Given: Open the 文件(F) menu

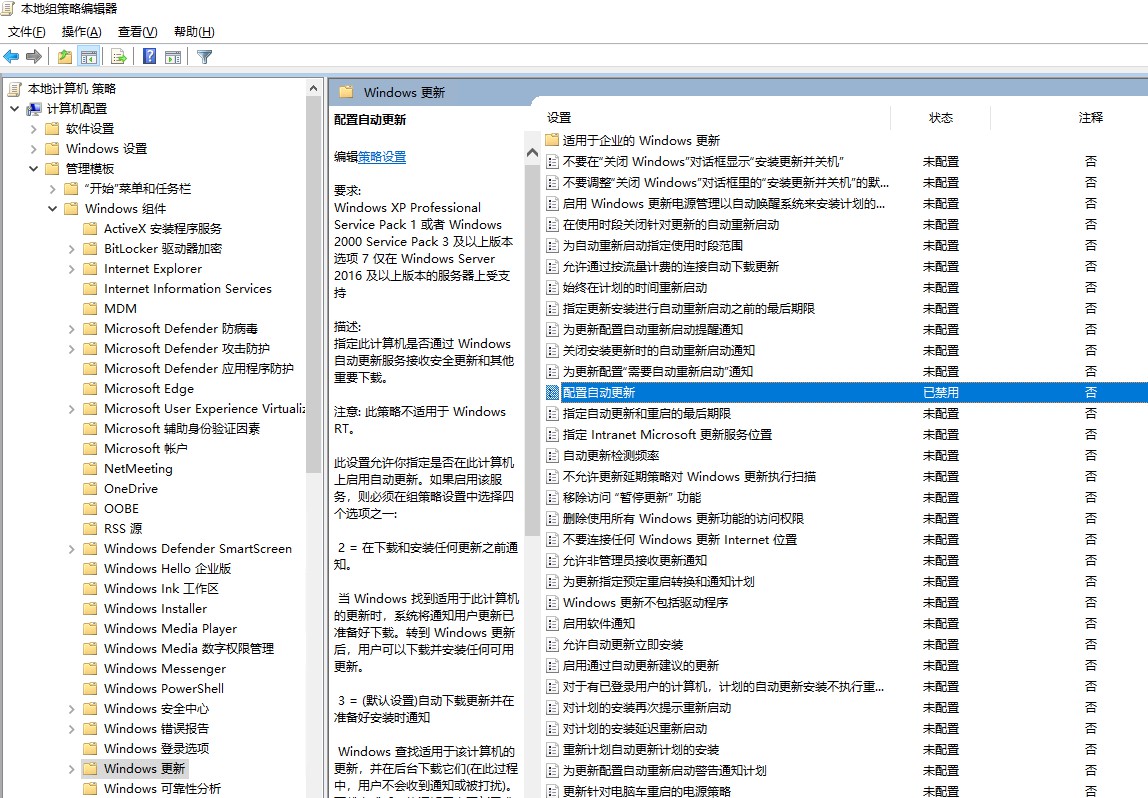Looking at the screenshot, I should click(26, 31).
